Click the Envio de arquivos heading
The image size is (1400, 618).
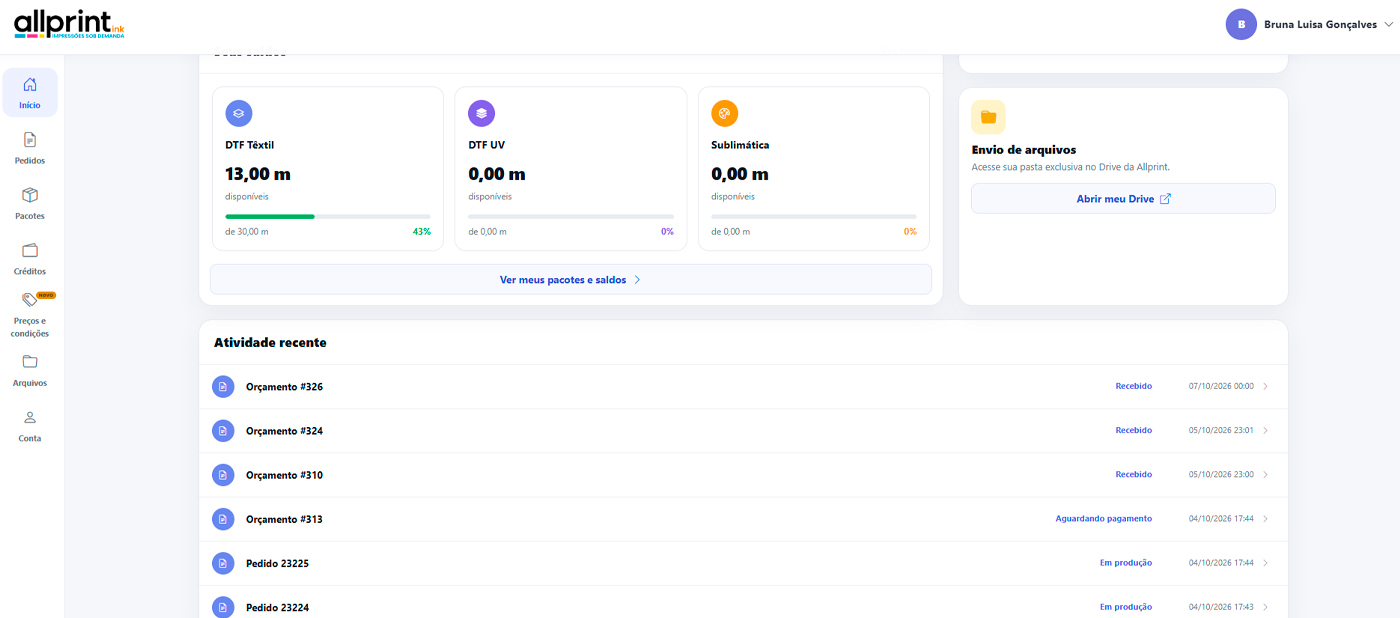(x=1024, y=150)
